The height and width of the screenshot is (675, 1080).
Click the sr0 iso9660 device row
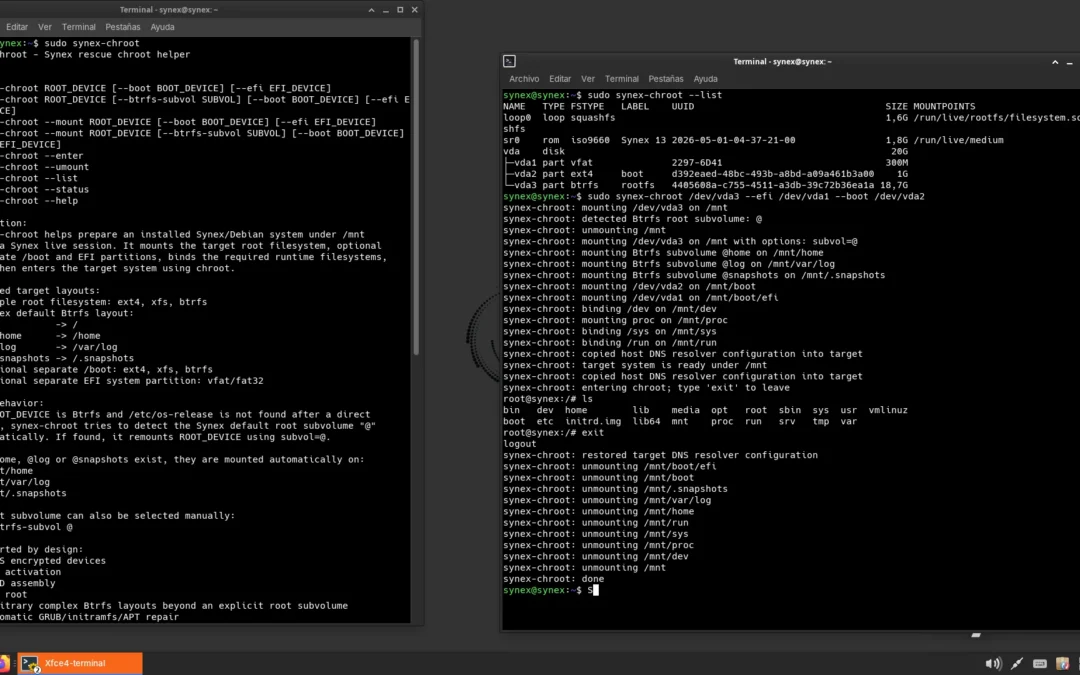pyautogui.click(x=753, y=141)
